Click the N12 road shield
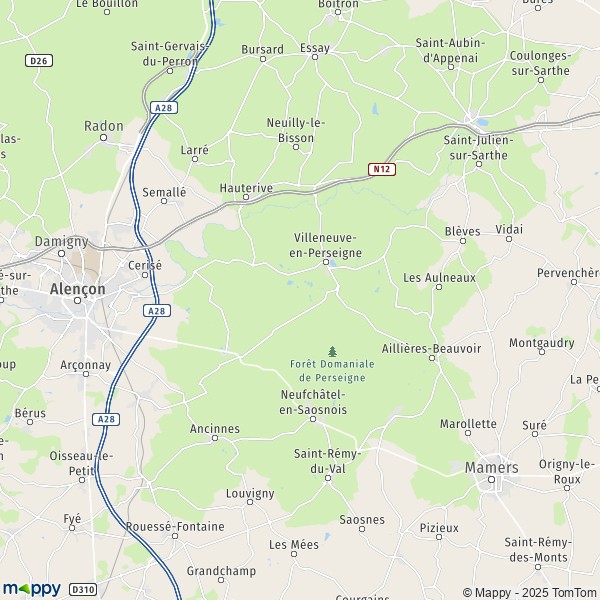600x600 pixels. 382,169
